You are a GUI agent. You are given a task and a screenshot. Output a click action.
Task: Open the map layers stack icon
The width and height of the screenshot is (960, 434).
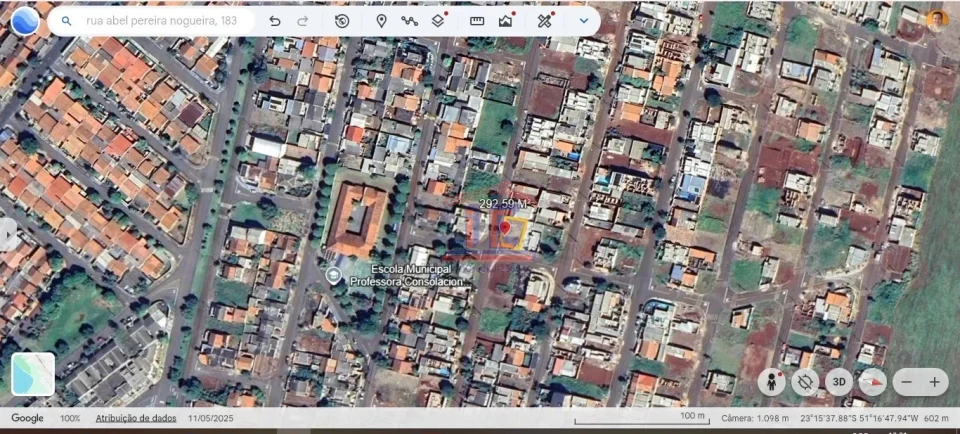click(438, 21)
